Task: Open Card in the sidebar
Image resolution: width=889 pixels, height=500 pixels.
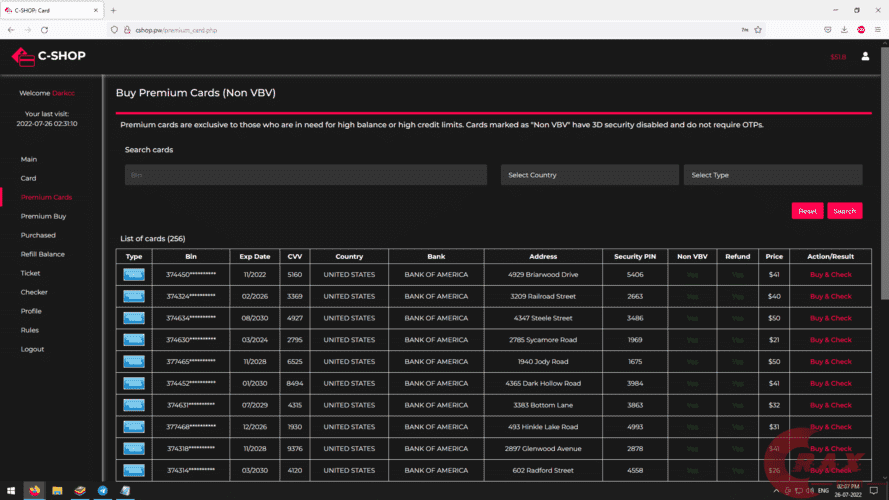Action: [x=28, y=178]
